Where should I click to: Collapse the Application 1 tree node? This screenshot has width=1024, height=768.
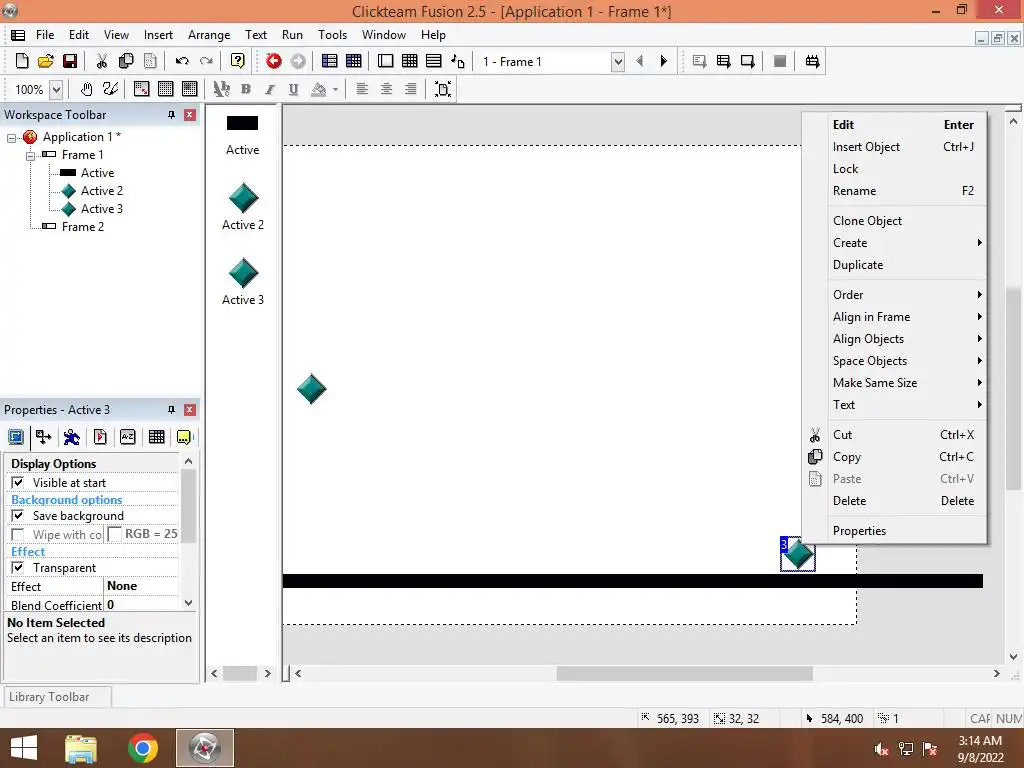(11, 138)
